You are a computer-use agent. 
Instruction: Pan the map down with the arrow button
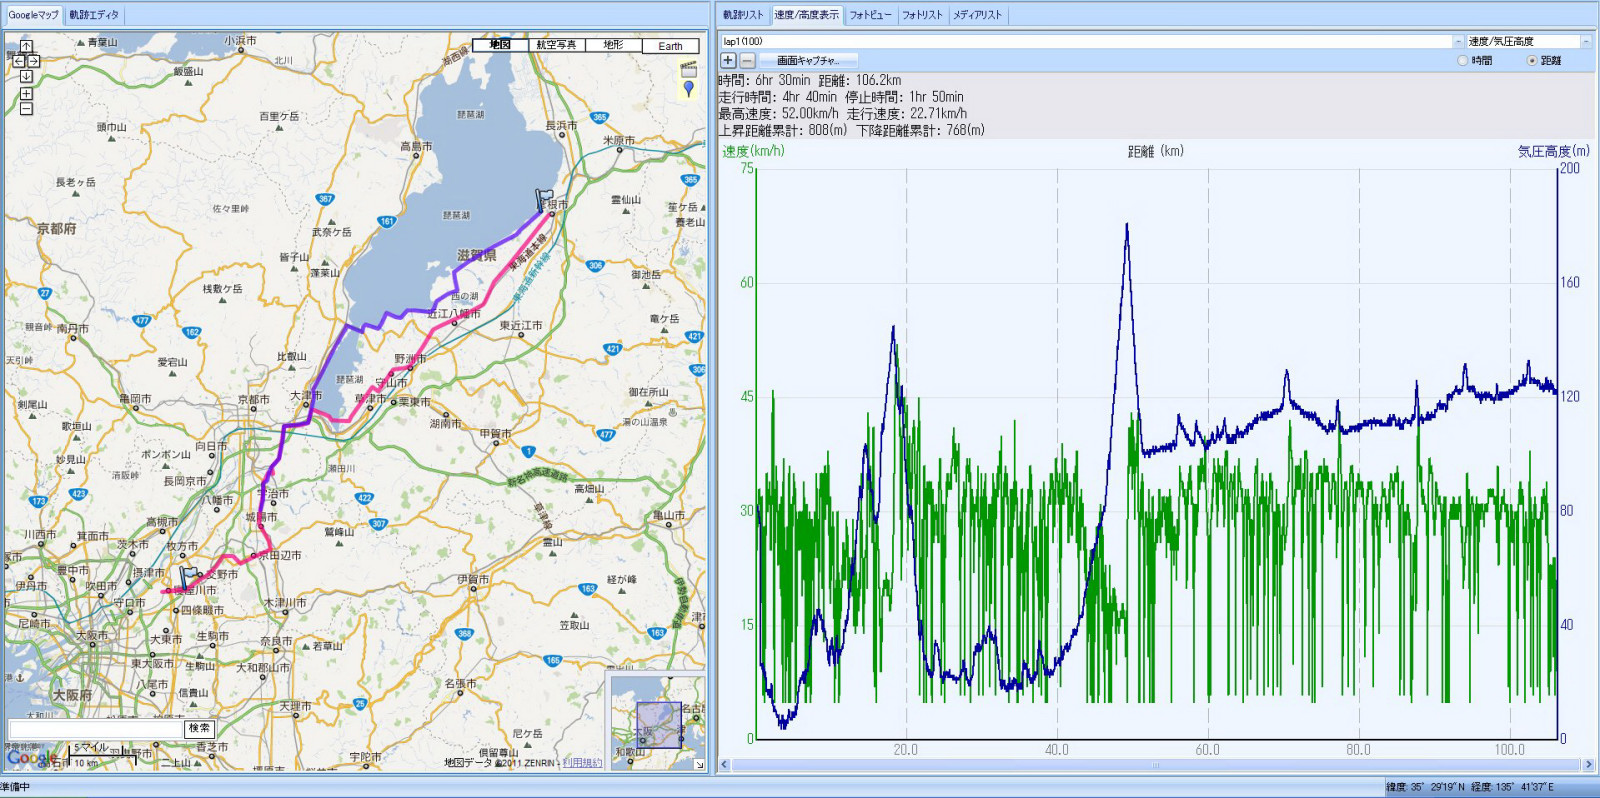[26, 76]
